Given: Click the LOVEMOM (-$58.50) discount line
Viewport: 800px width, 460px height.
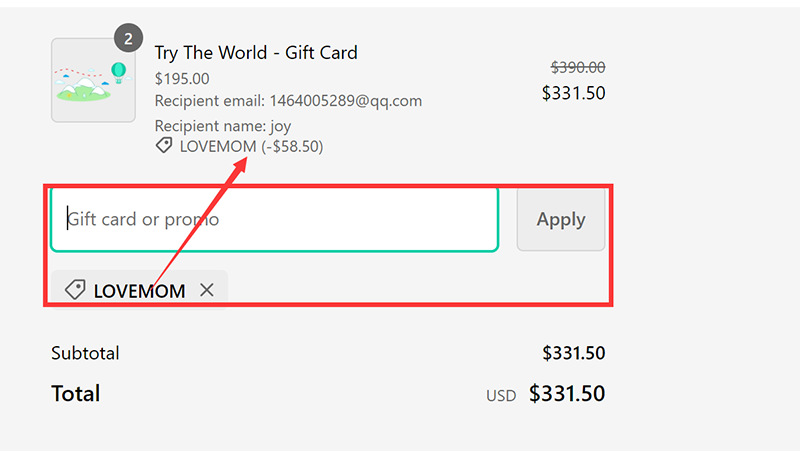Looking at the screenshot, I should (x=251, y=146).
